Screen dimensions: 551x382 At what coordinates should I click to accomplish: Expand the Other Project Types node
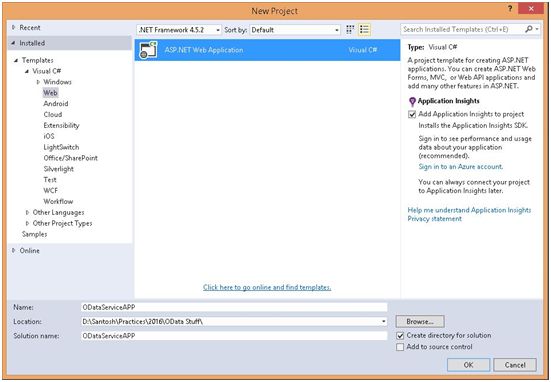click(x=27, y=223)
